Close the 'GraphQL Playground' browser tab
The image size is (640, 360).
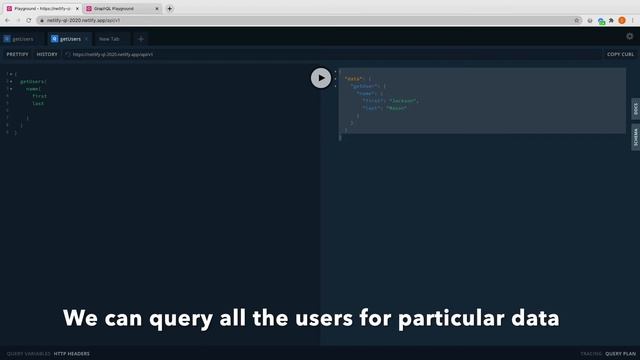157,9
